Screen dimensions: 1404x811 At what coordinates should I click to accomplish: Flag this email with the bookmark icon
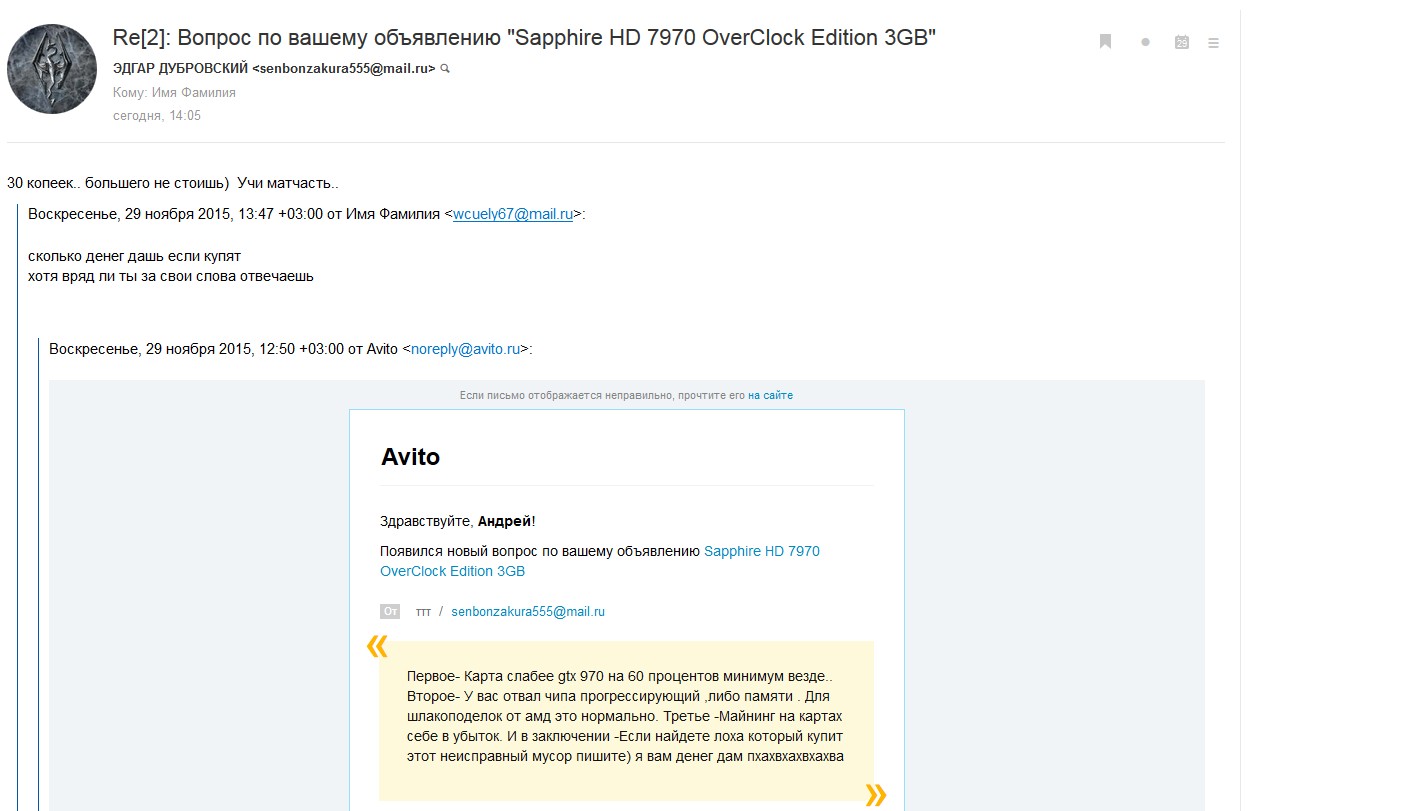[x=1105, y=42]
